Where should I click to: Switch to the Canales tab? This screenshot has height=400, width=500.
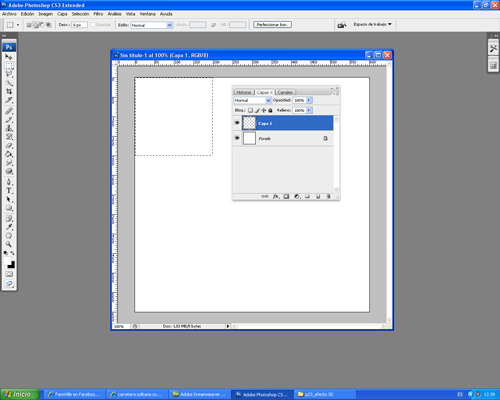click(x=285, y=92)
